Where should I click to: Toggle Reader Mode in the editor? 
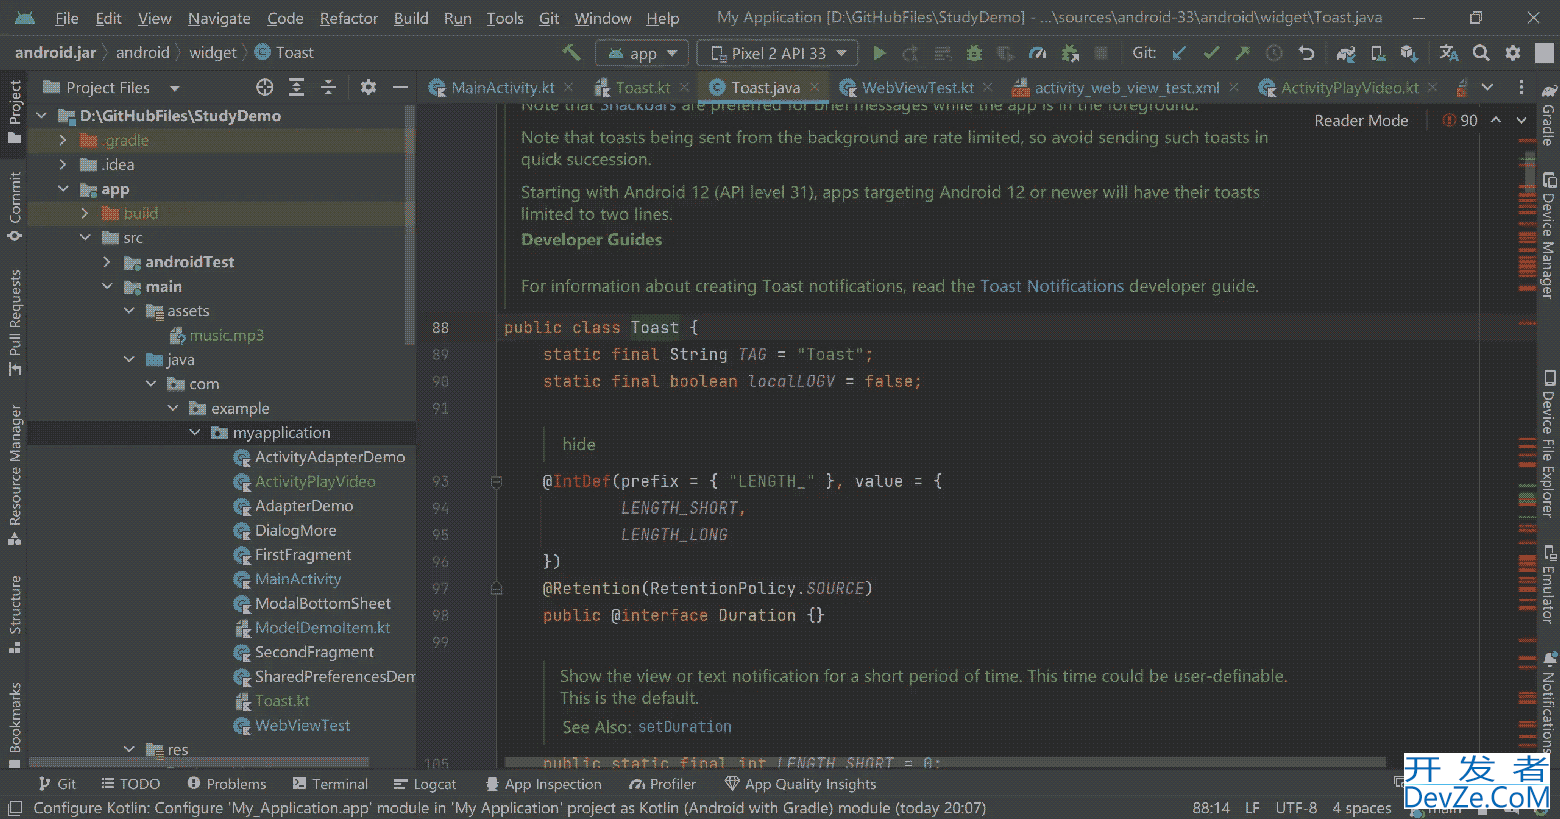coord(1361,120)
